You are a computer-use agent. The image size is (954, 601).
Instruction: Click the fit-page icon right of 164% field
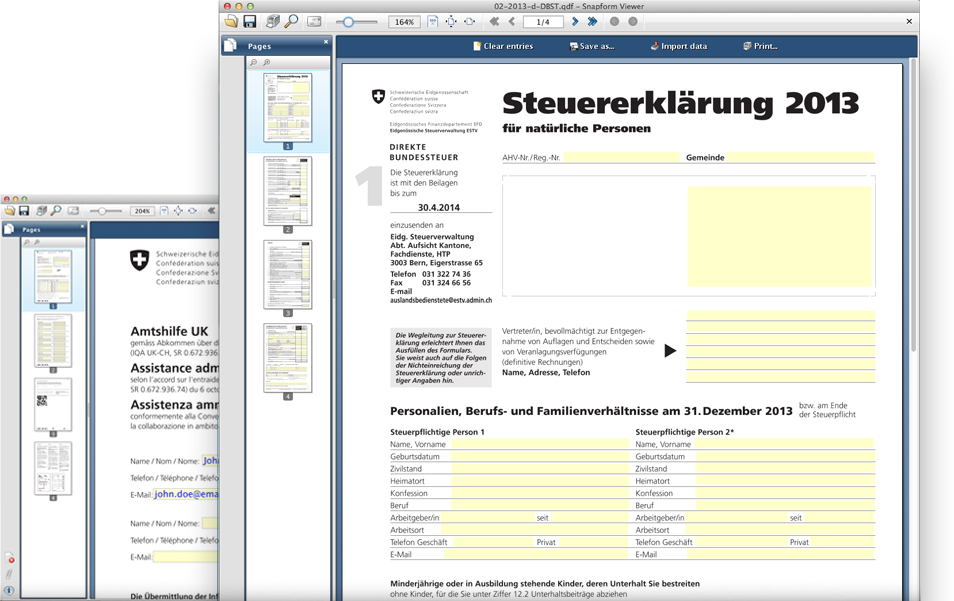(x=433, y=21)
